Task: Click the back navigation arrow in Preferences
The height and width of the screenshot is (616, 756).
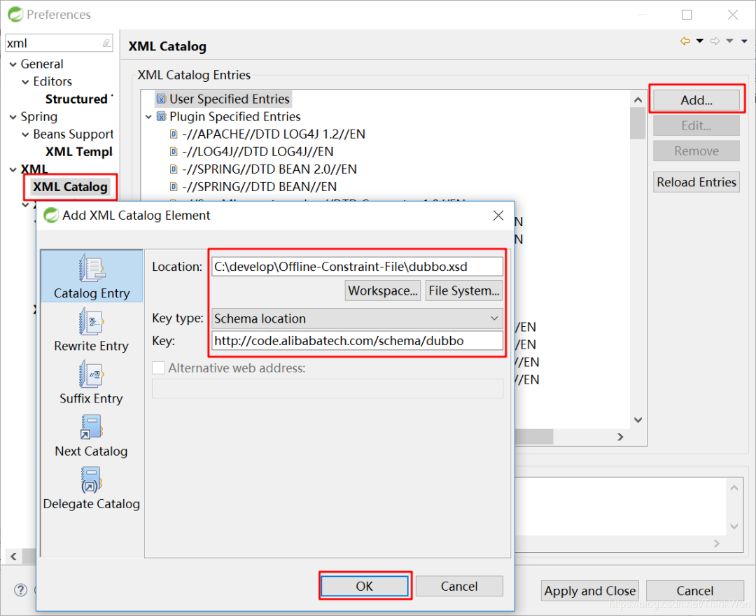Action: (685, 41)
